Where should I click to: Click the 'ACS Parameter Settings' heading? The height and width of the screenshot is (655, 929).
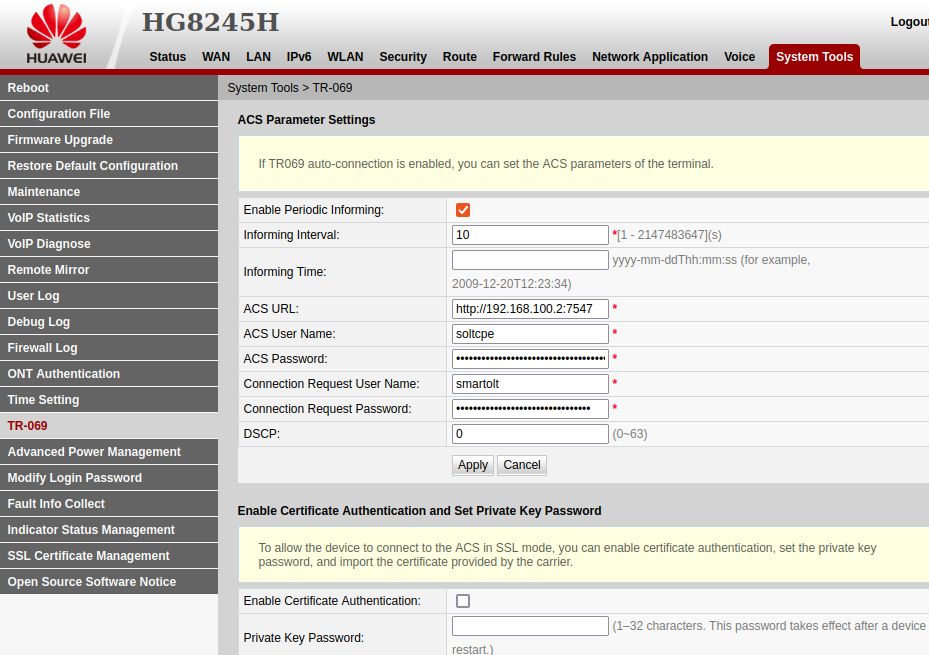coord(306,120)
